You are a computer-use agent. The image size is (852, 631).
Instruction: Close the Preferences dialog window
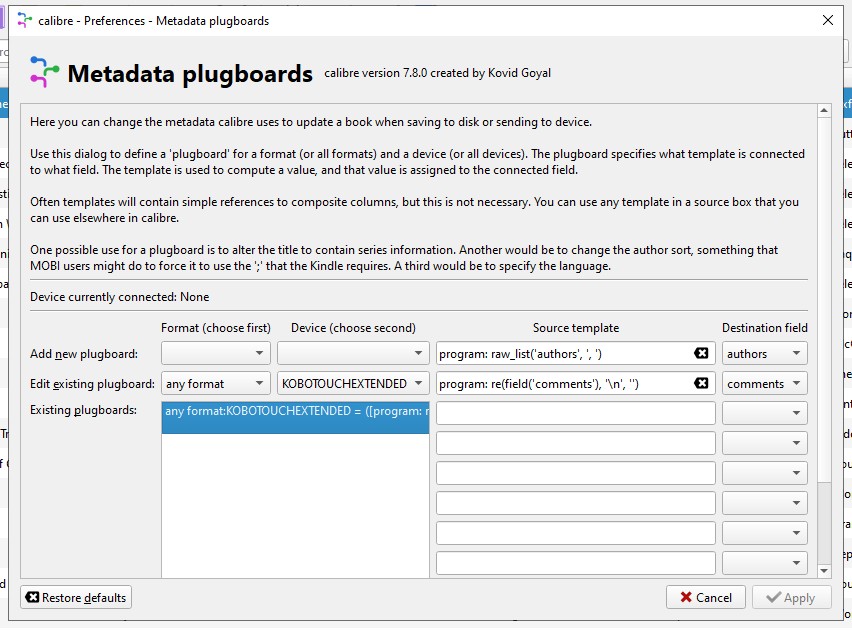pyautogui.click(x=827, y=20)
